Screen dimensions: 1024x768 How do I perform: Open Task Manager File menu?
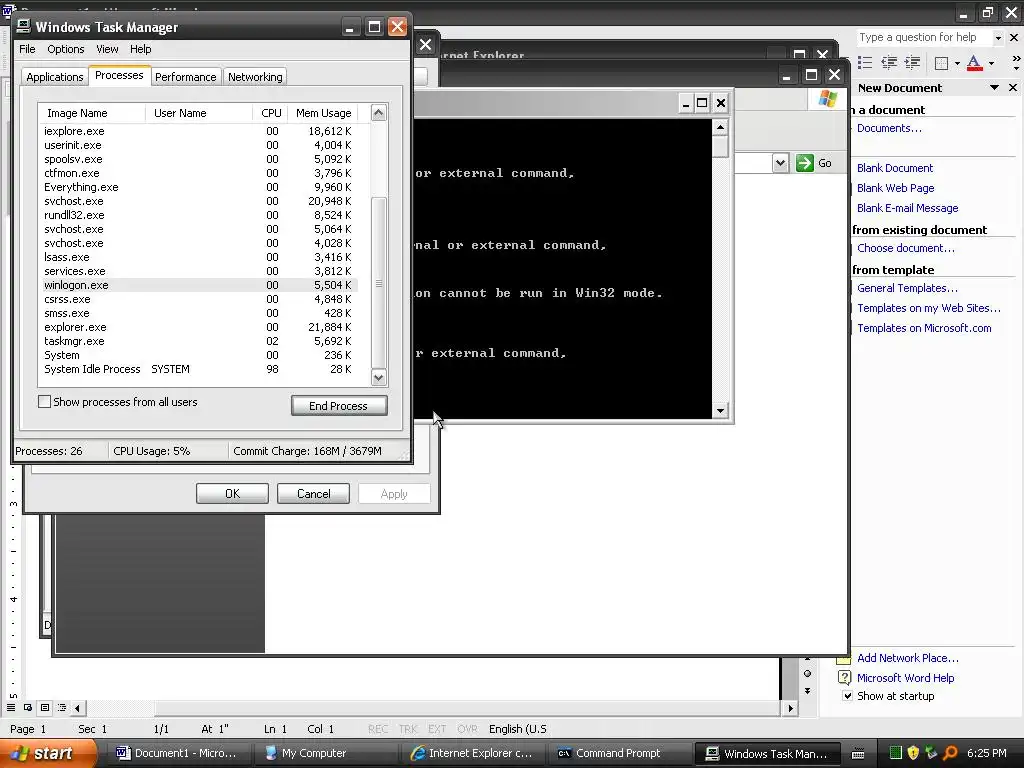point(27,49)
